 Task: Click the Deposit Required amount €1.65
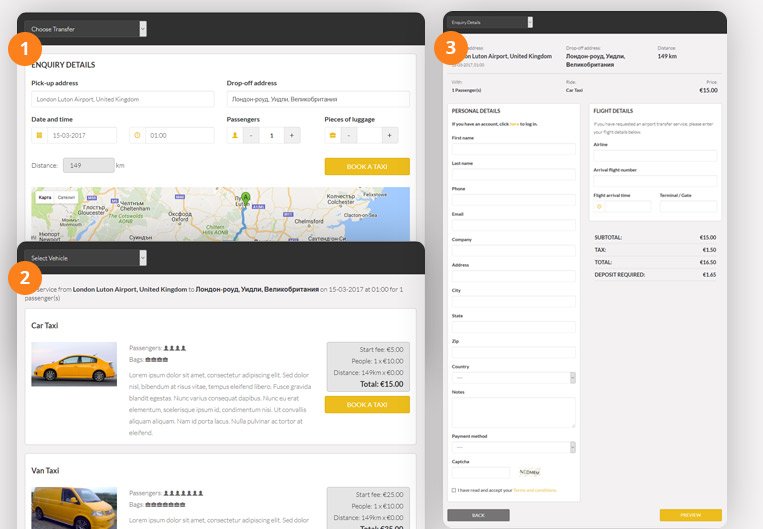(709, 274)
